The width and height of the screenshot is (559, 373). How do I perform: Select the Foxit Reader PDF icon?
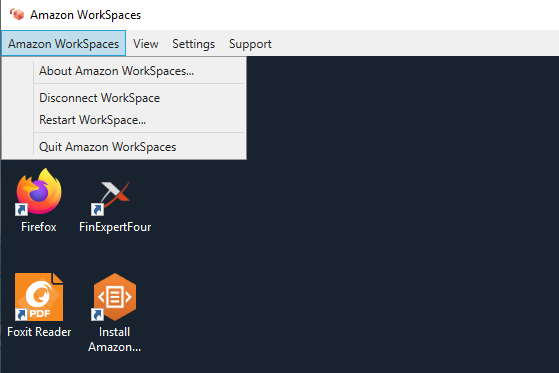39,297
